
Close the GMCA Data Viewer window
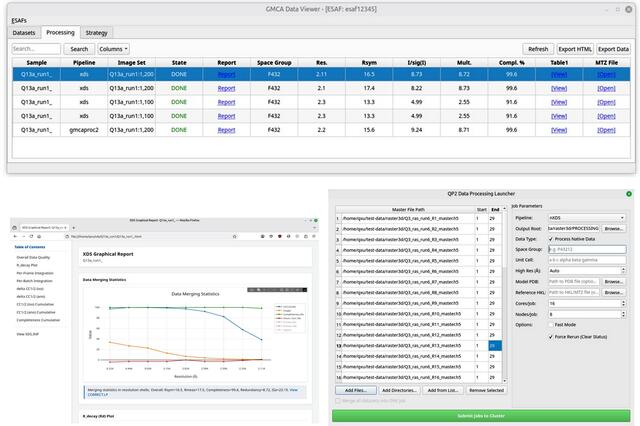tap(629, 9)
